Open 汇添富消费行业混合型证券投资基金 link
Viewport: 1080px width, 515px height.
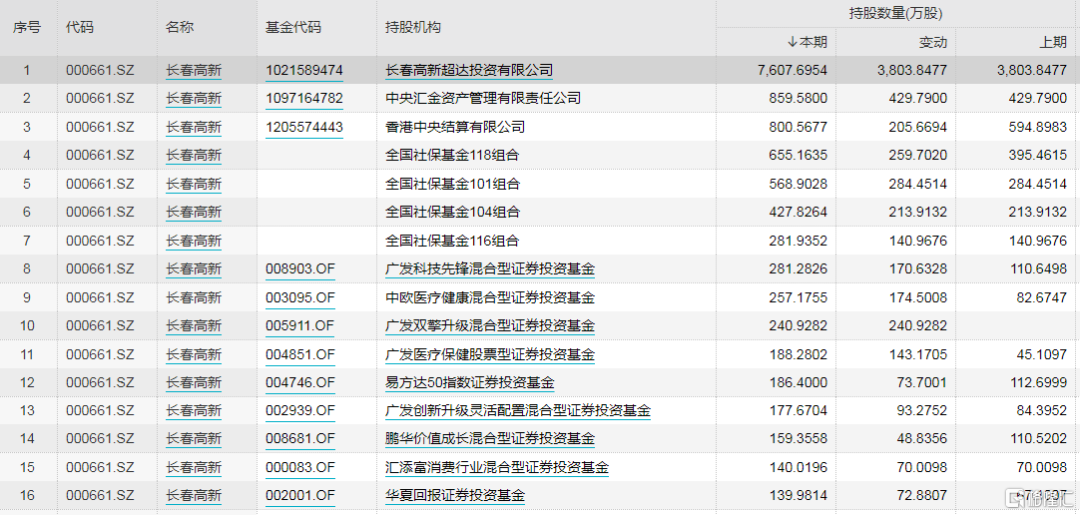pos(497,468)
